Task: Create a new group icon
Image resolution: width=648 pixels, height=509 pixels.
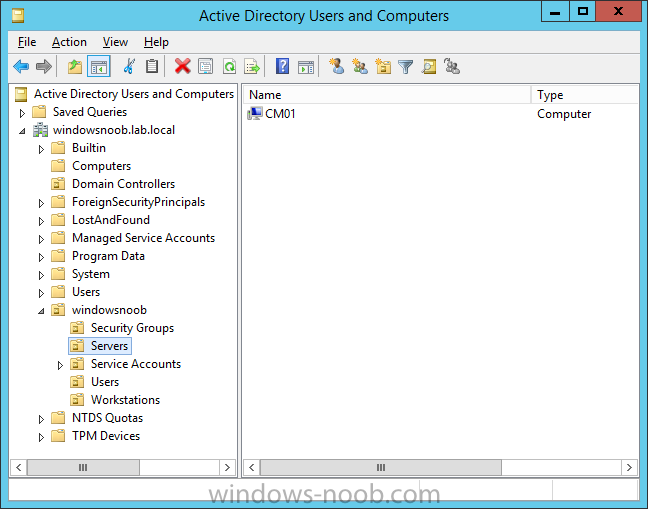Action: coord(360,66)
